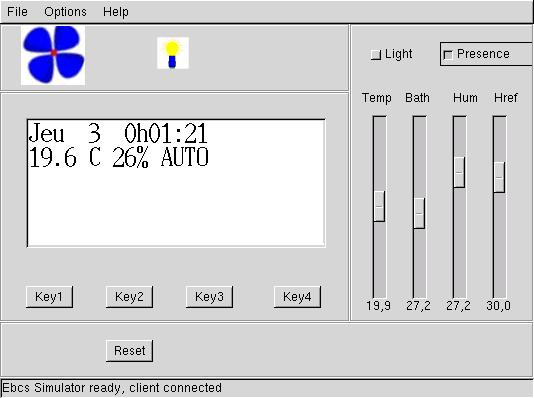
Task: Click the Key1 button
Action: pyautogui.click(x=49, y=297)
